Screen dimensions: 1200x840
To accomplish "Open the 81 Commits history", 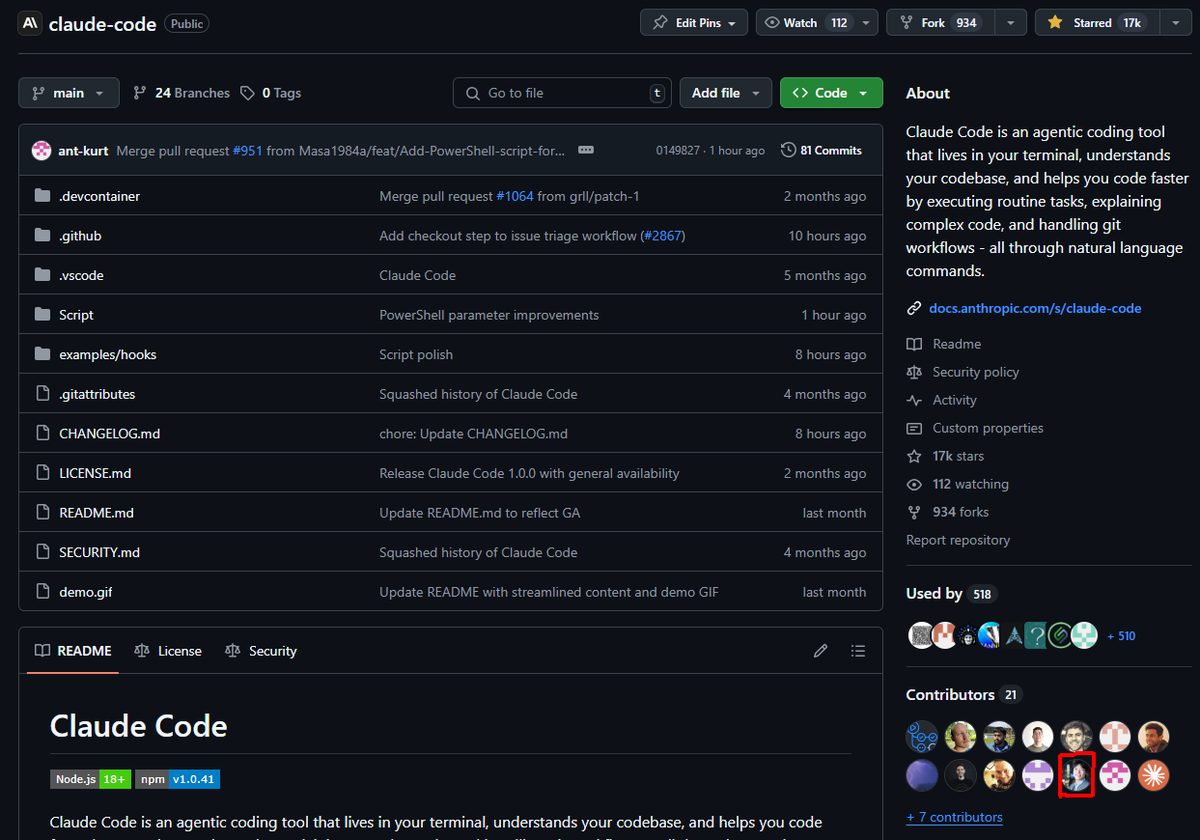I will 821,150.
